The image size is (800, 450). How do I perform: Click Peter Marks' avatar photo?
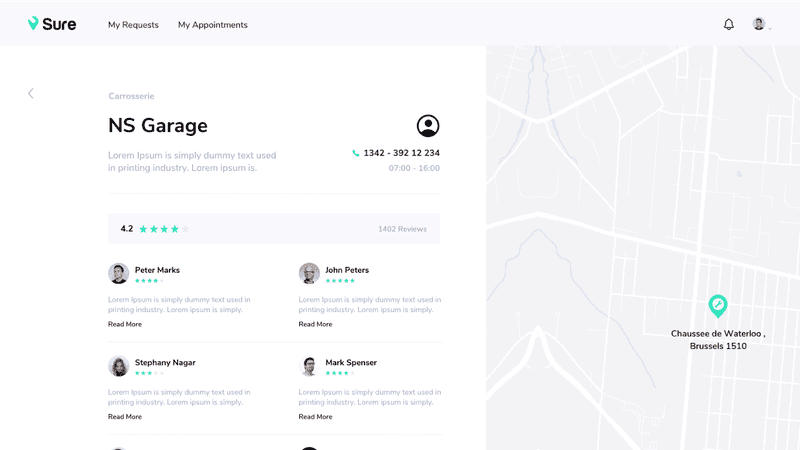click(119, 273)
